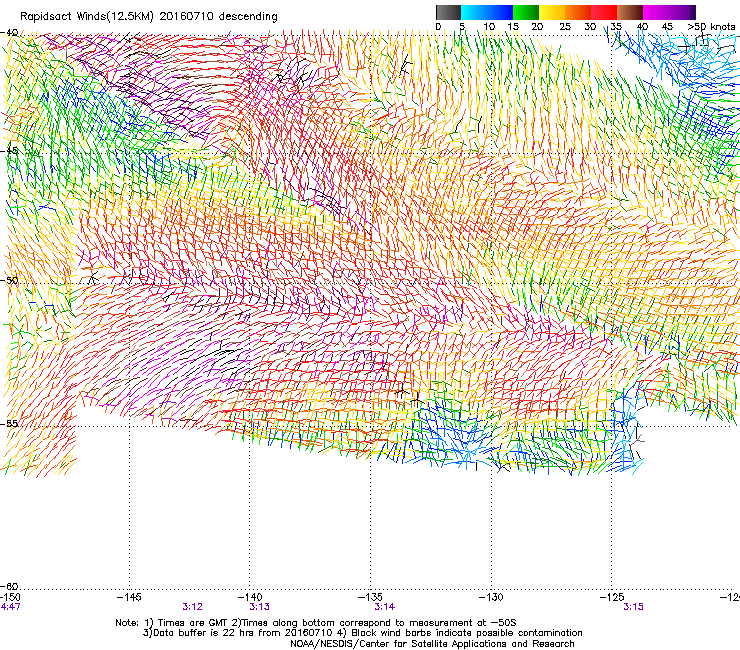Screen dimensions: 740x650
Task: Click the -45 latitude label
Action: point(9,151)
